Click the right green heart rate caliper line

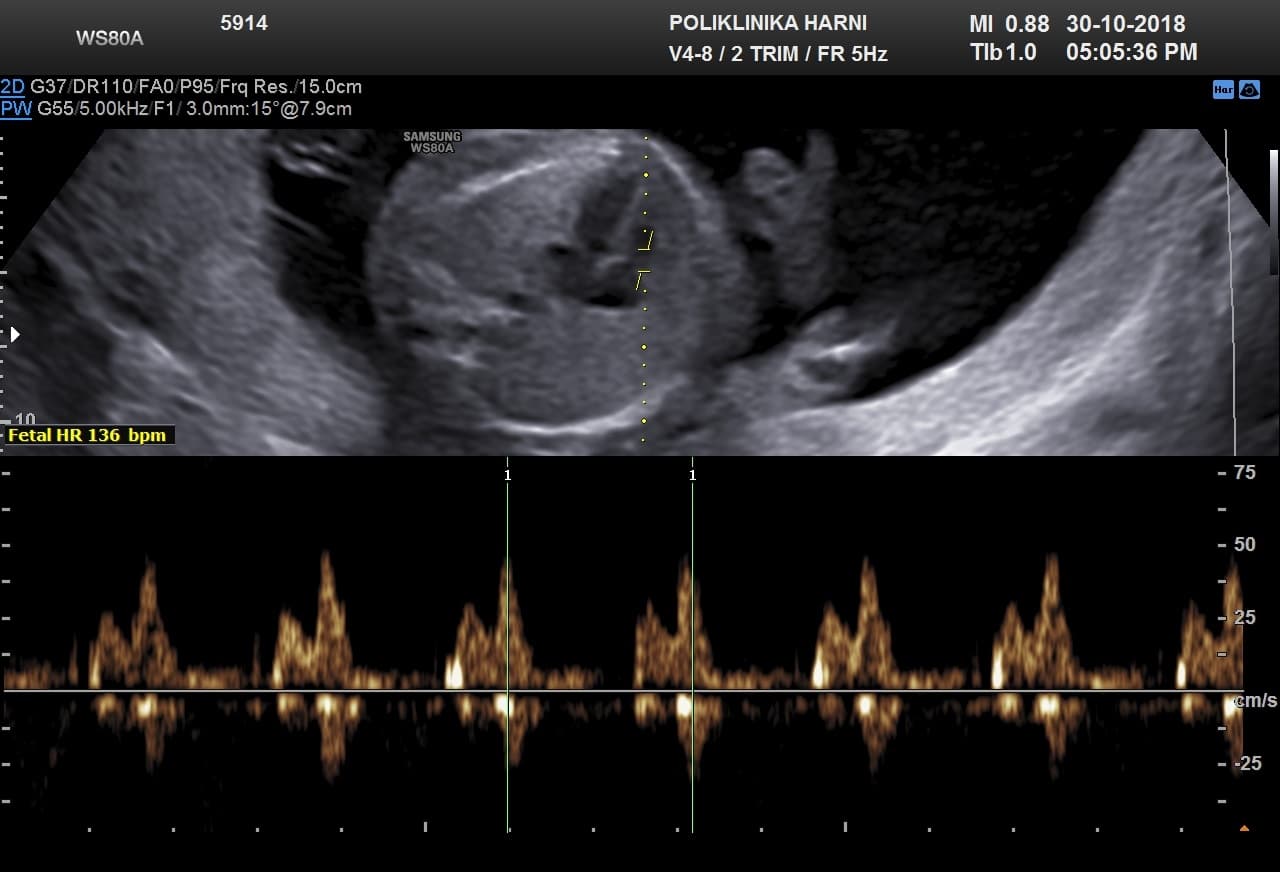click(x=692, y=650)
